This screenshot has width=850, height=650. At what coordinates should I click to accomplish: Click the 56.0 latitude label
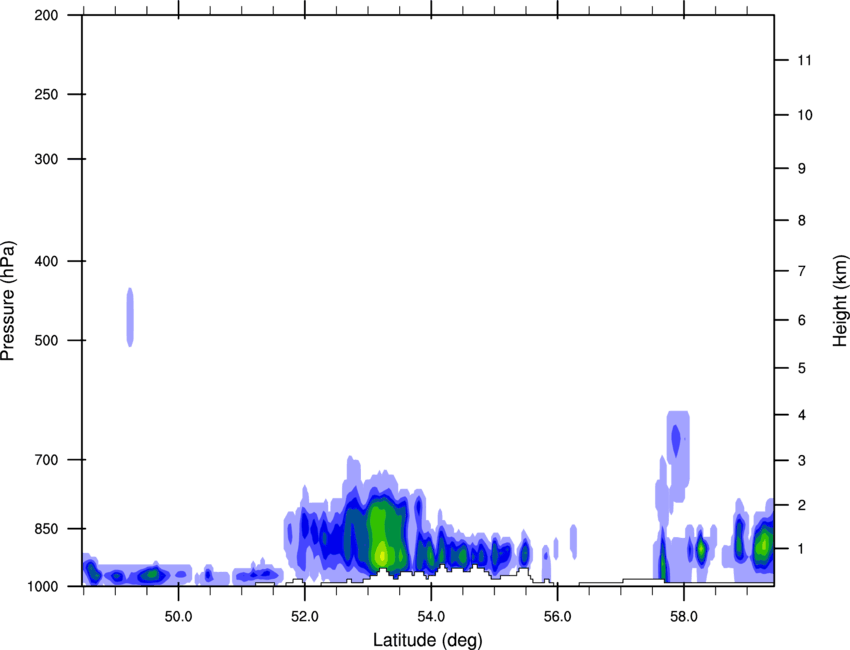[x=558, y=617]
